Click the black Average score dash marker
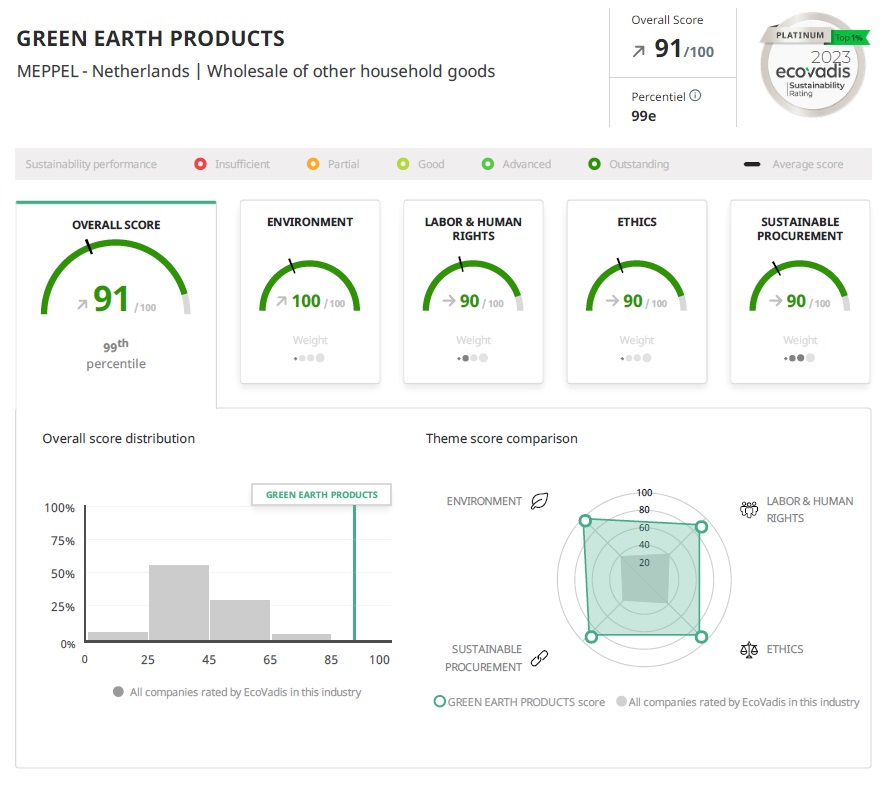 tap(752, 164)
